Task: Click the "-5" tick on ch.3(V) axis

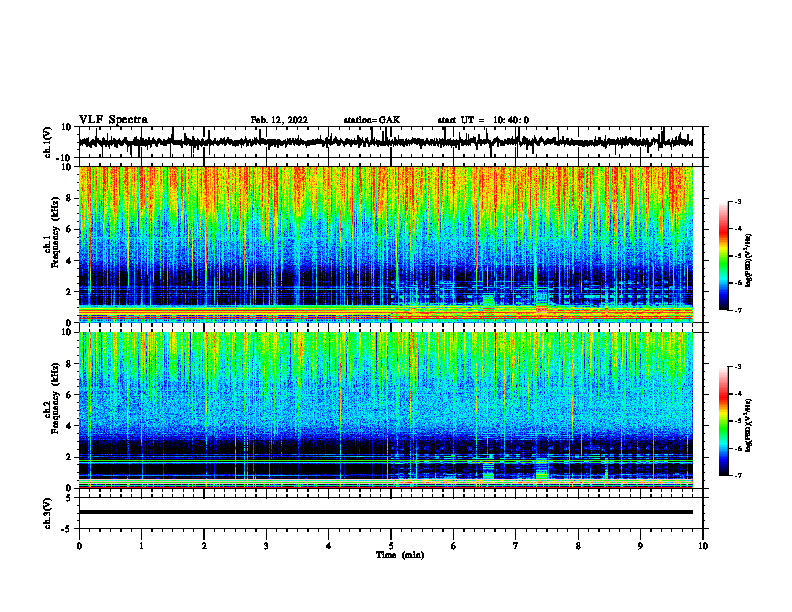Action: [x=68, y=529]
